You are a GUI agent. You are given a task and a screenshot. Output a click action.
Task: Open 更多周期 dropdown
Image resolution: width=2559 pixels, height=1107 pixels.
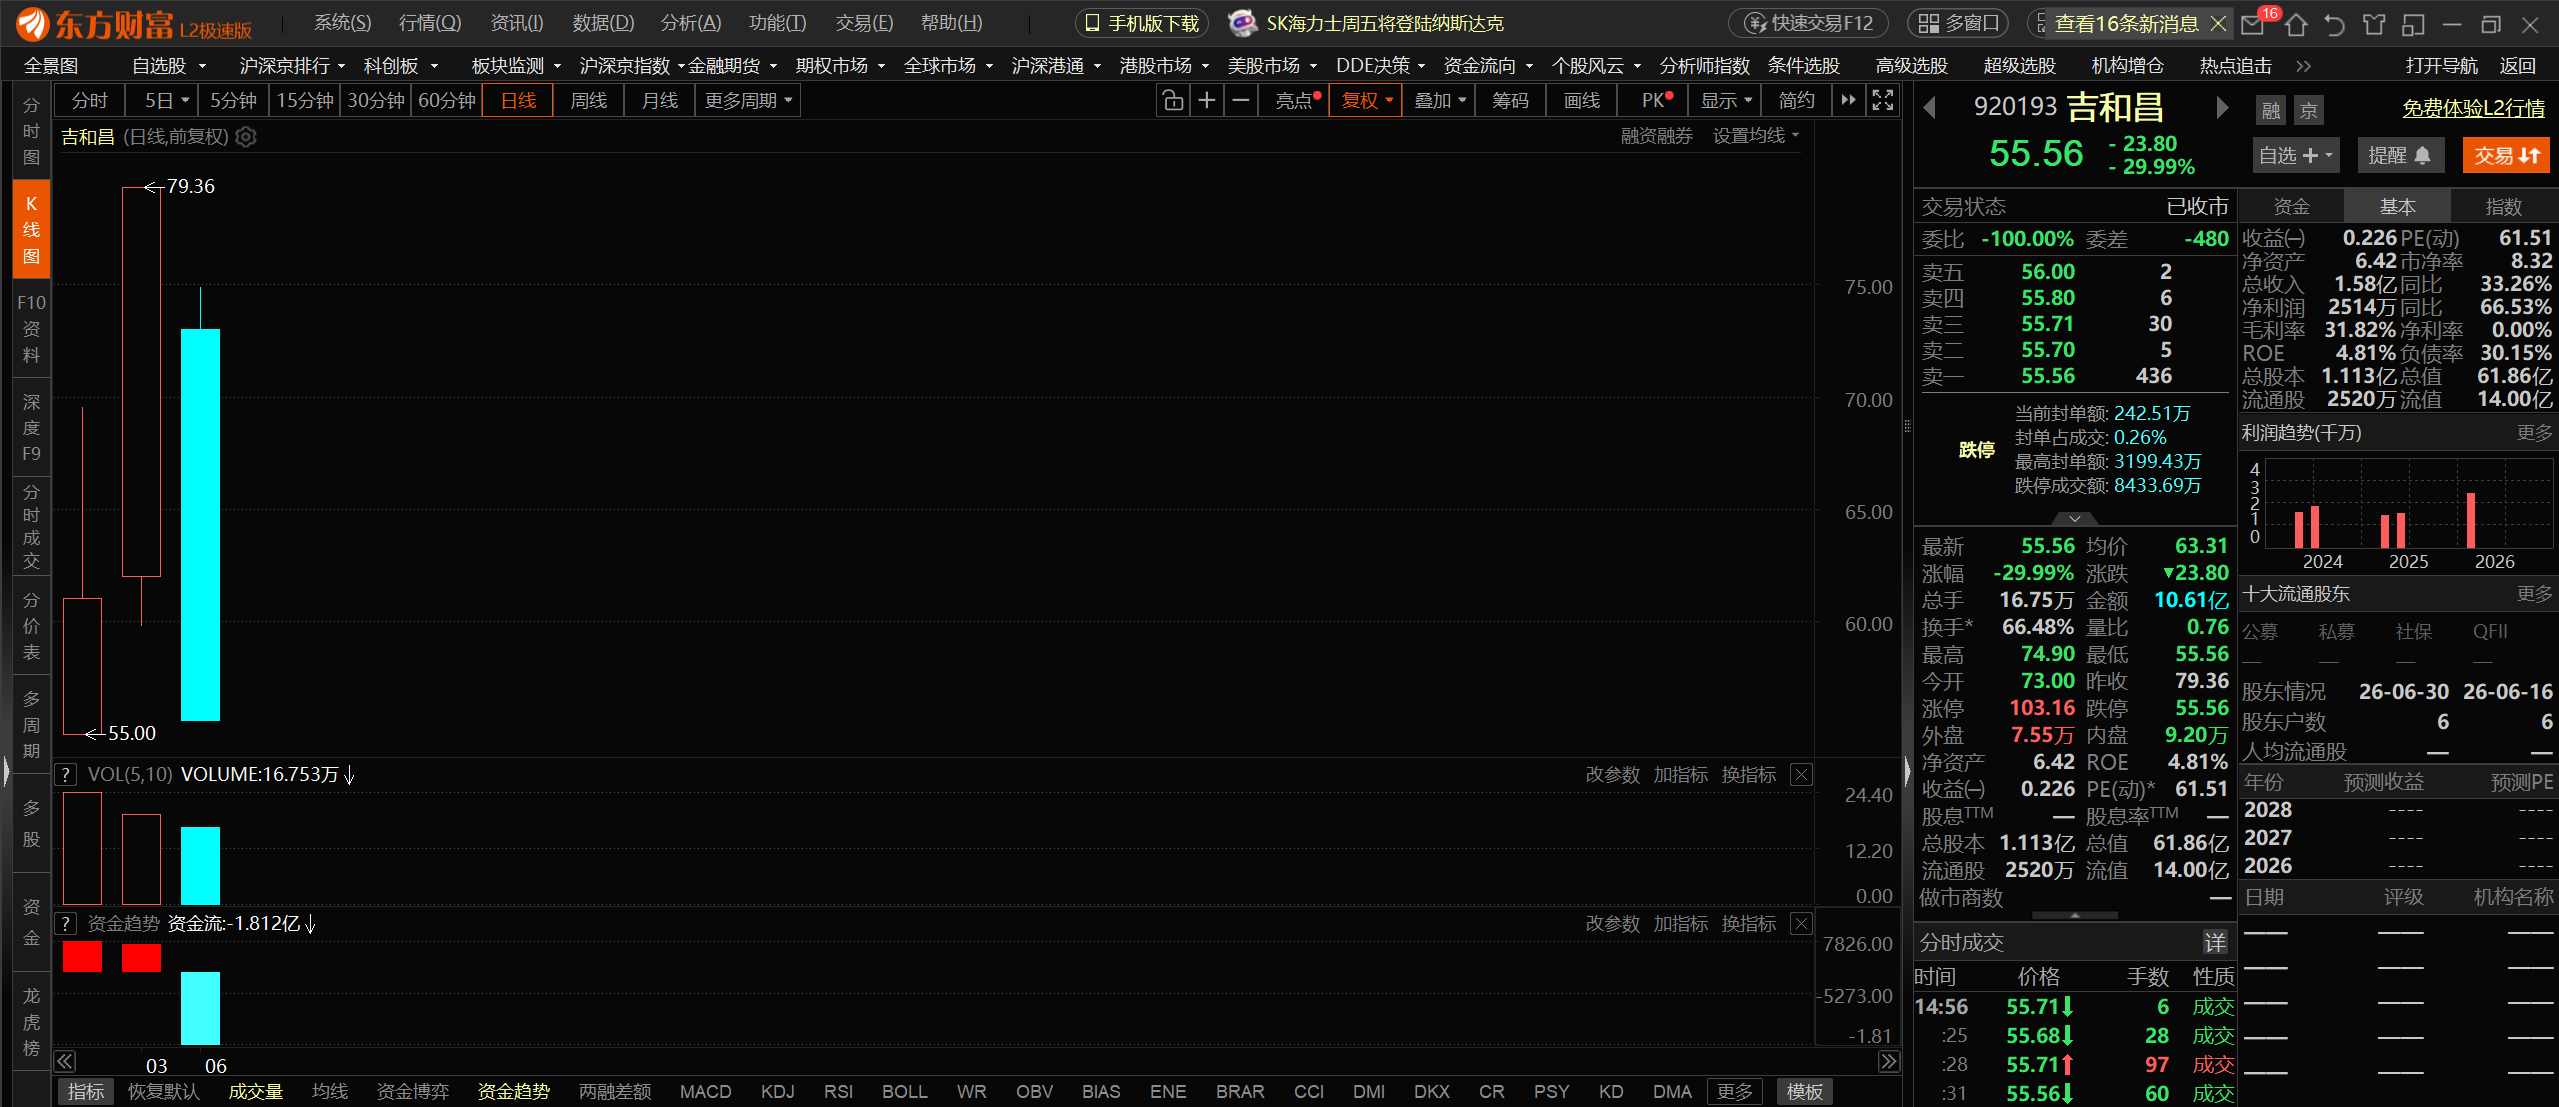748,101
